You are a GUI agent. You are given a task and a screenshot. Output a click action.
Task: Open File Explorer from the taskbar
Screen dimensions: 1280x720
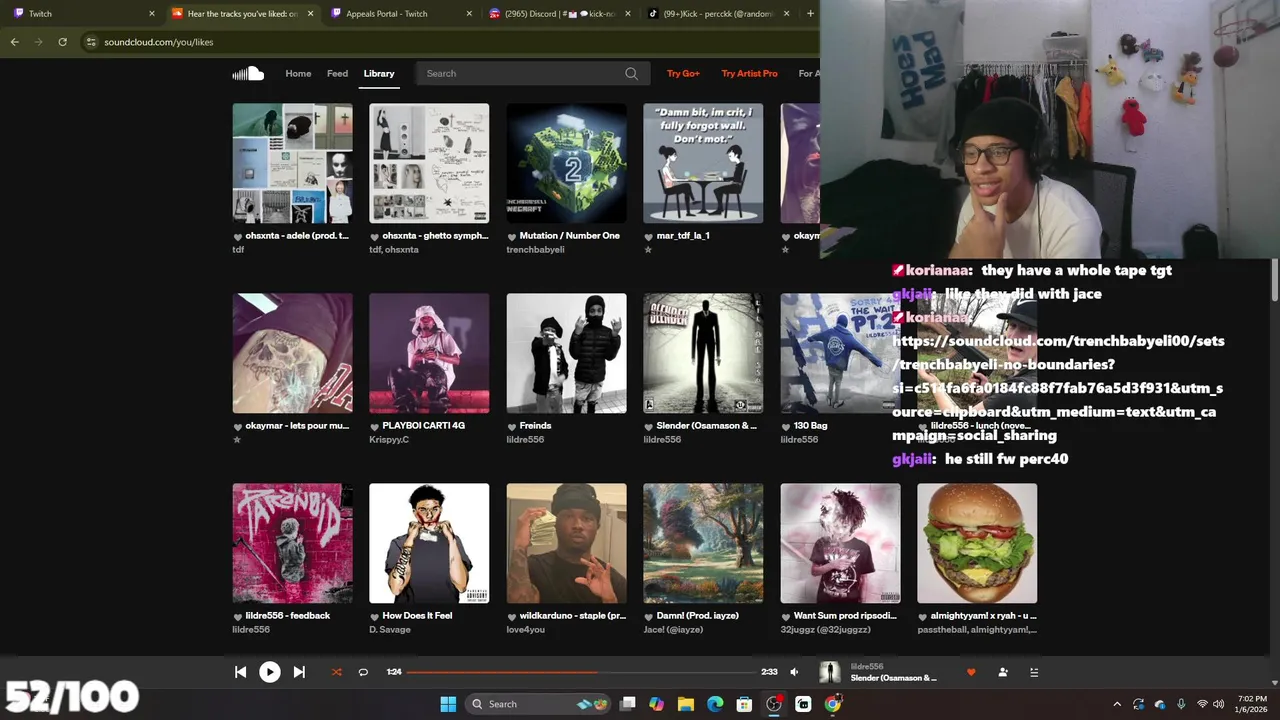click(x=685, y=704)
